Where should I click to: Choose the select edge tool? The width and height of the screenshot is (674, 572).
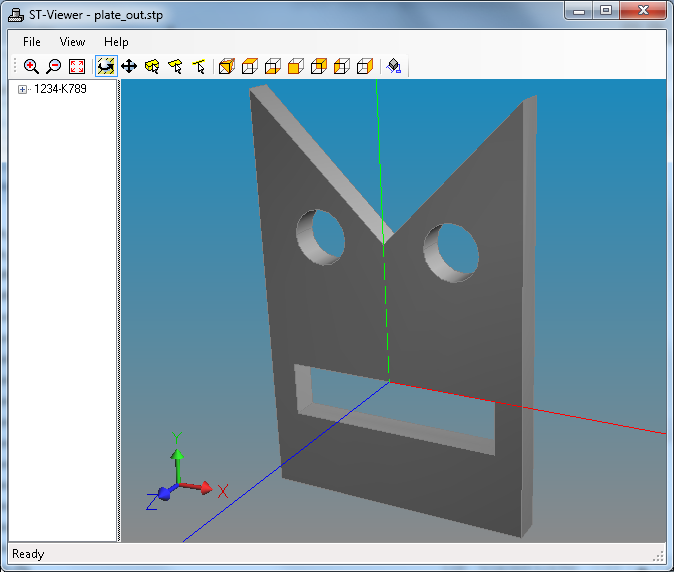click(x=199, y=66)
